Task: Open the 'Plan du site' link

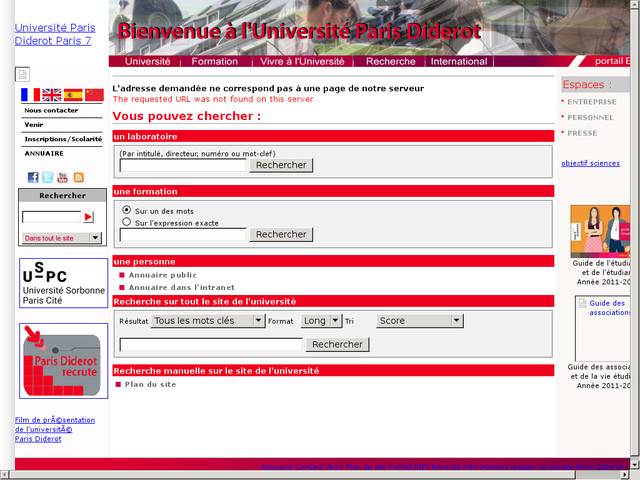Action: tap(150, 384)
